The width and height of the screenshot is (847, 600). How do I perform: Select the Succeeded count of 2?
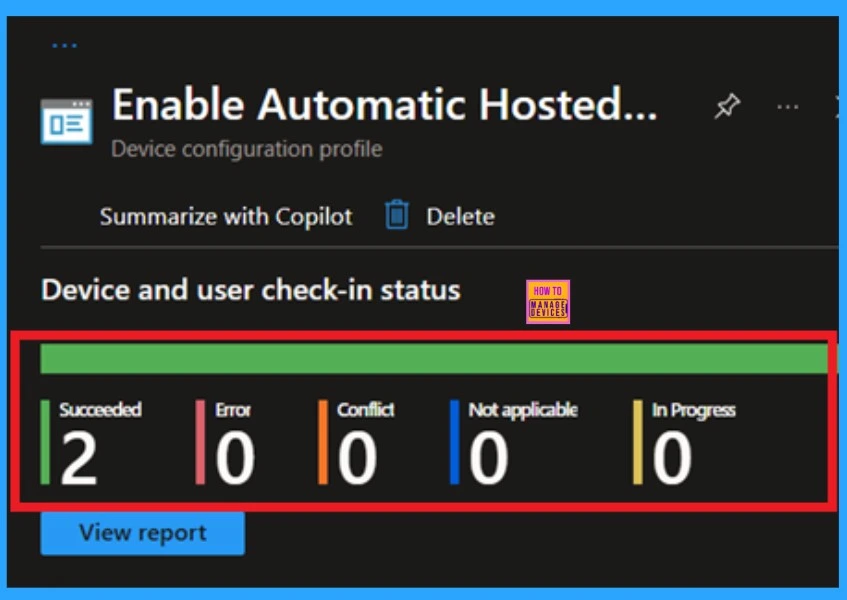(x=79, y=459)
